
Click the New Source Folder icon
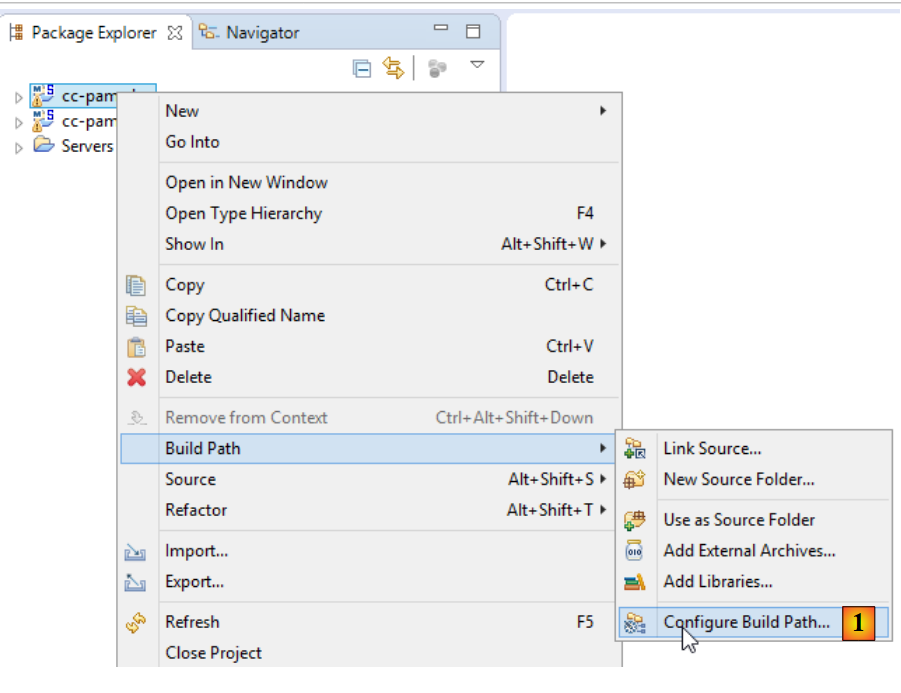(635, 480)
